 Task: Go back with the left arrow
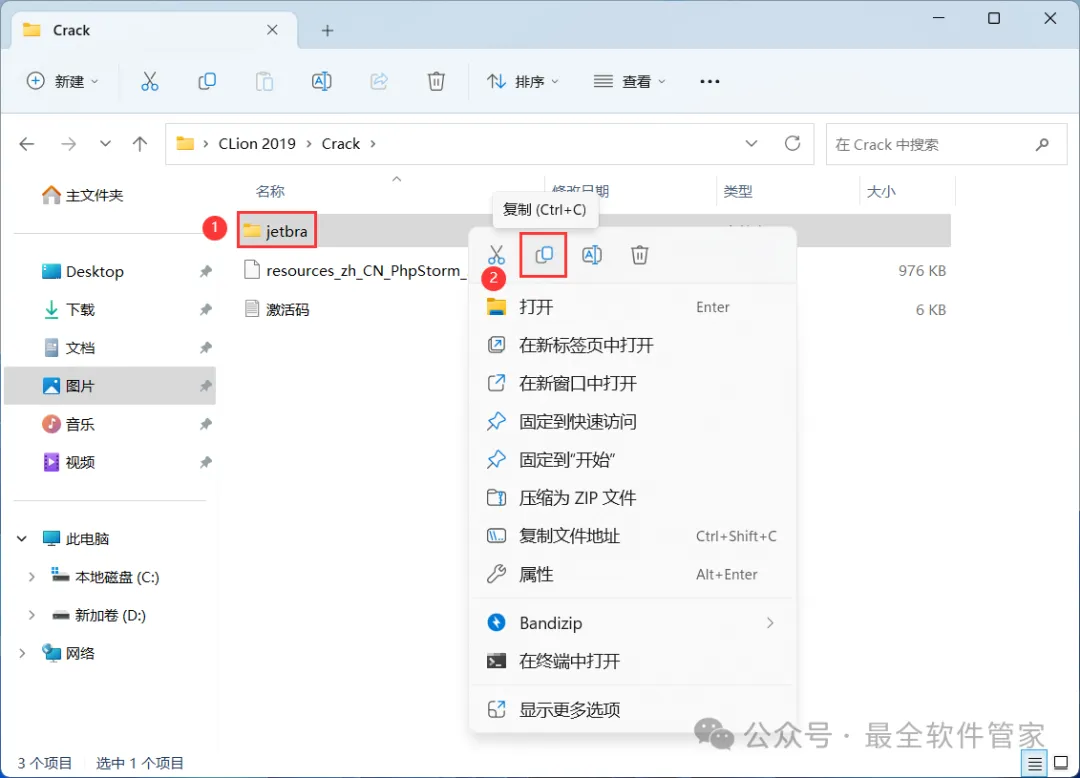(27, 144)
